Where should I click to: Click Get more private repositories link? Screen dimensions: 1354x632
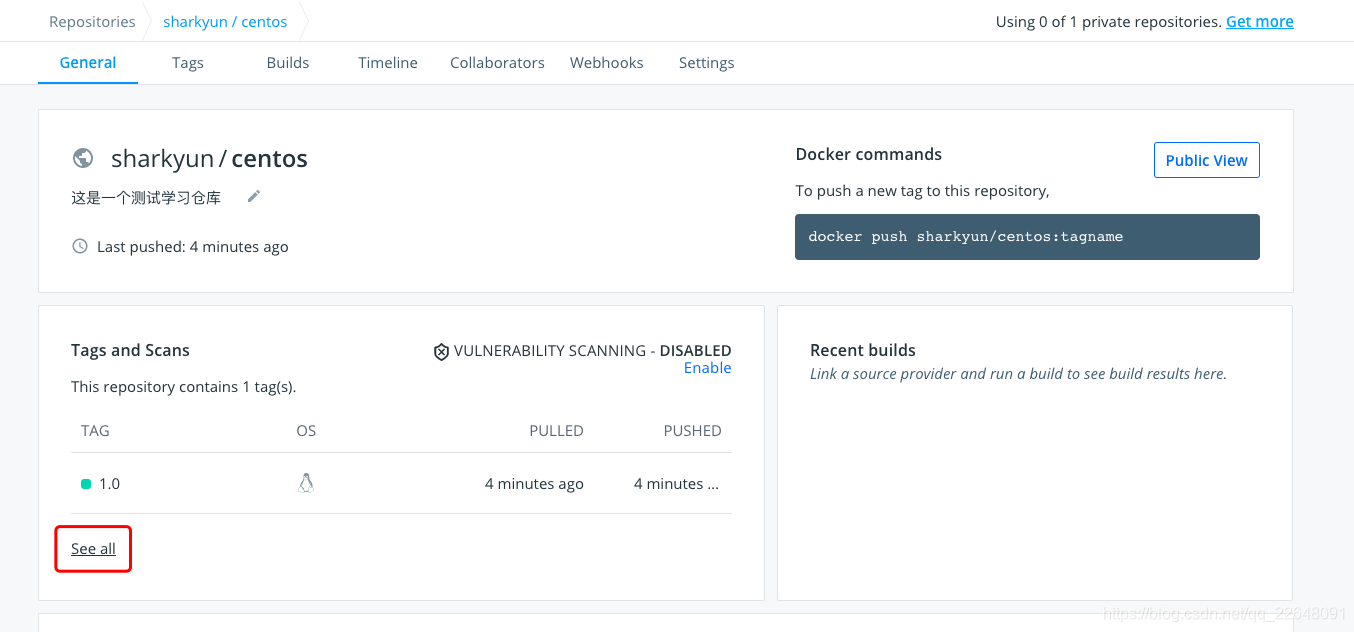1259,22
